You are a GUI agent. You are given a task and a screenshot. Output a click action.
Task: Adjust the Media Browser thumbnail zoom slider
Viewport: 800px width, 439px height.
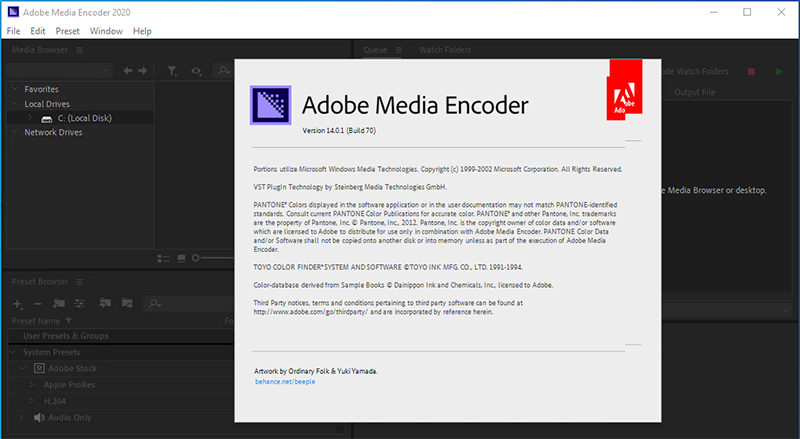(x=195, y=258)
